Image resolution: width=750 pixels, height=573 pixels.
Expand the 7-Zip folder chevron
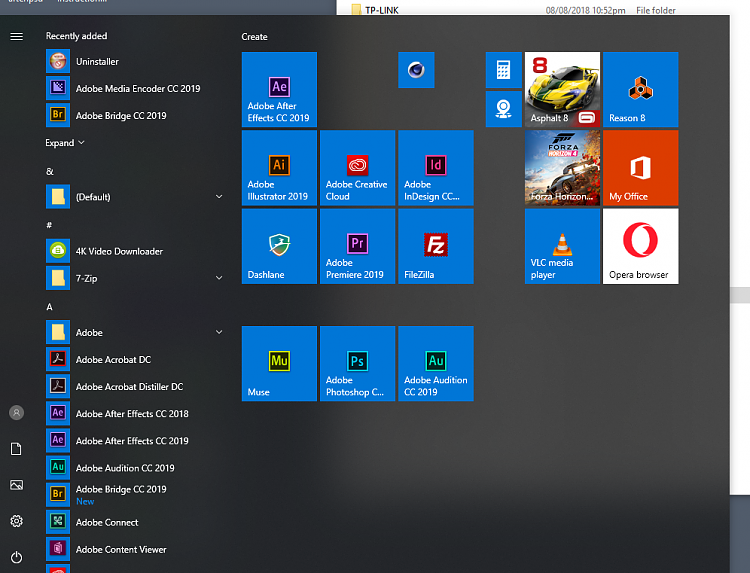219,278
